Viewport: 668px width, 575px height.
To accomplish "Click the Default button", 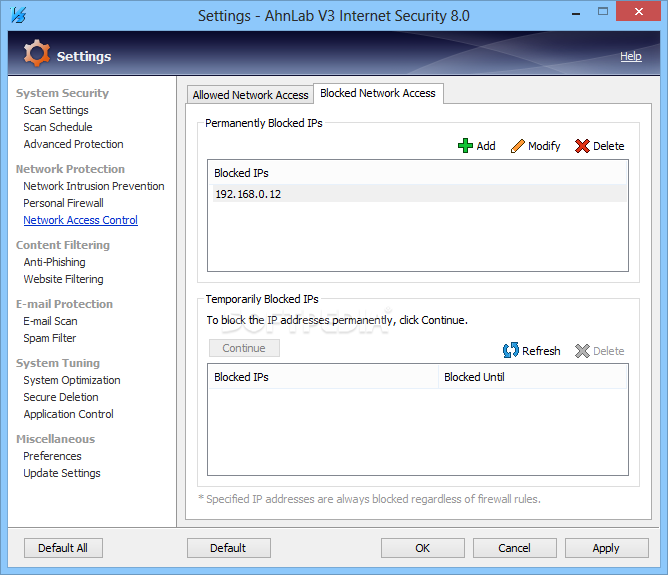I will click(x=228, y=548).
